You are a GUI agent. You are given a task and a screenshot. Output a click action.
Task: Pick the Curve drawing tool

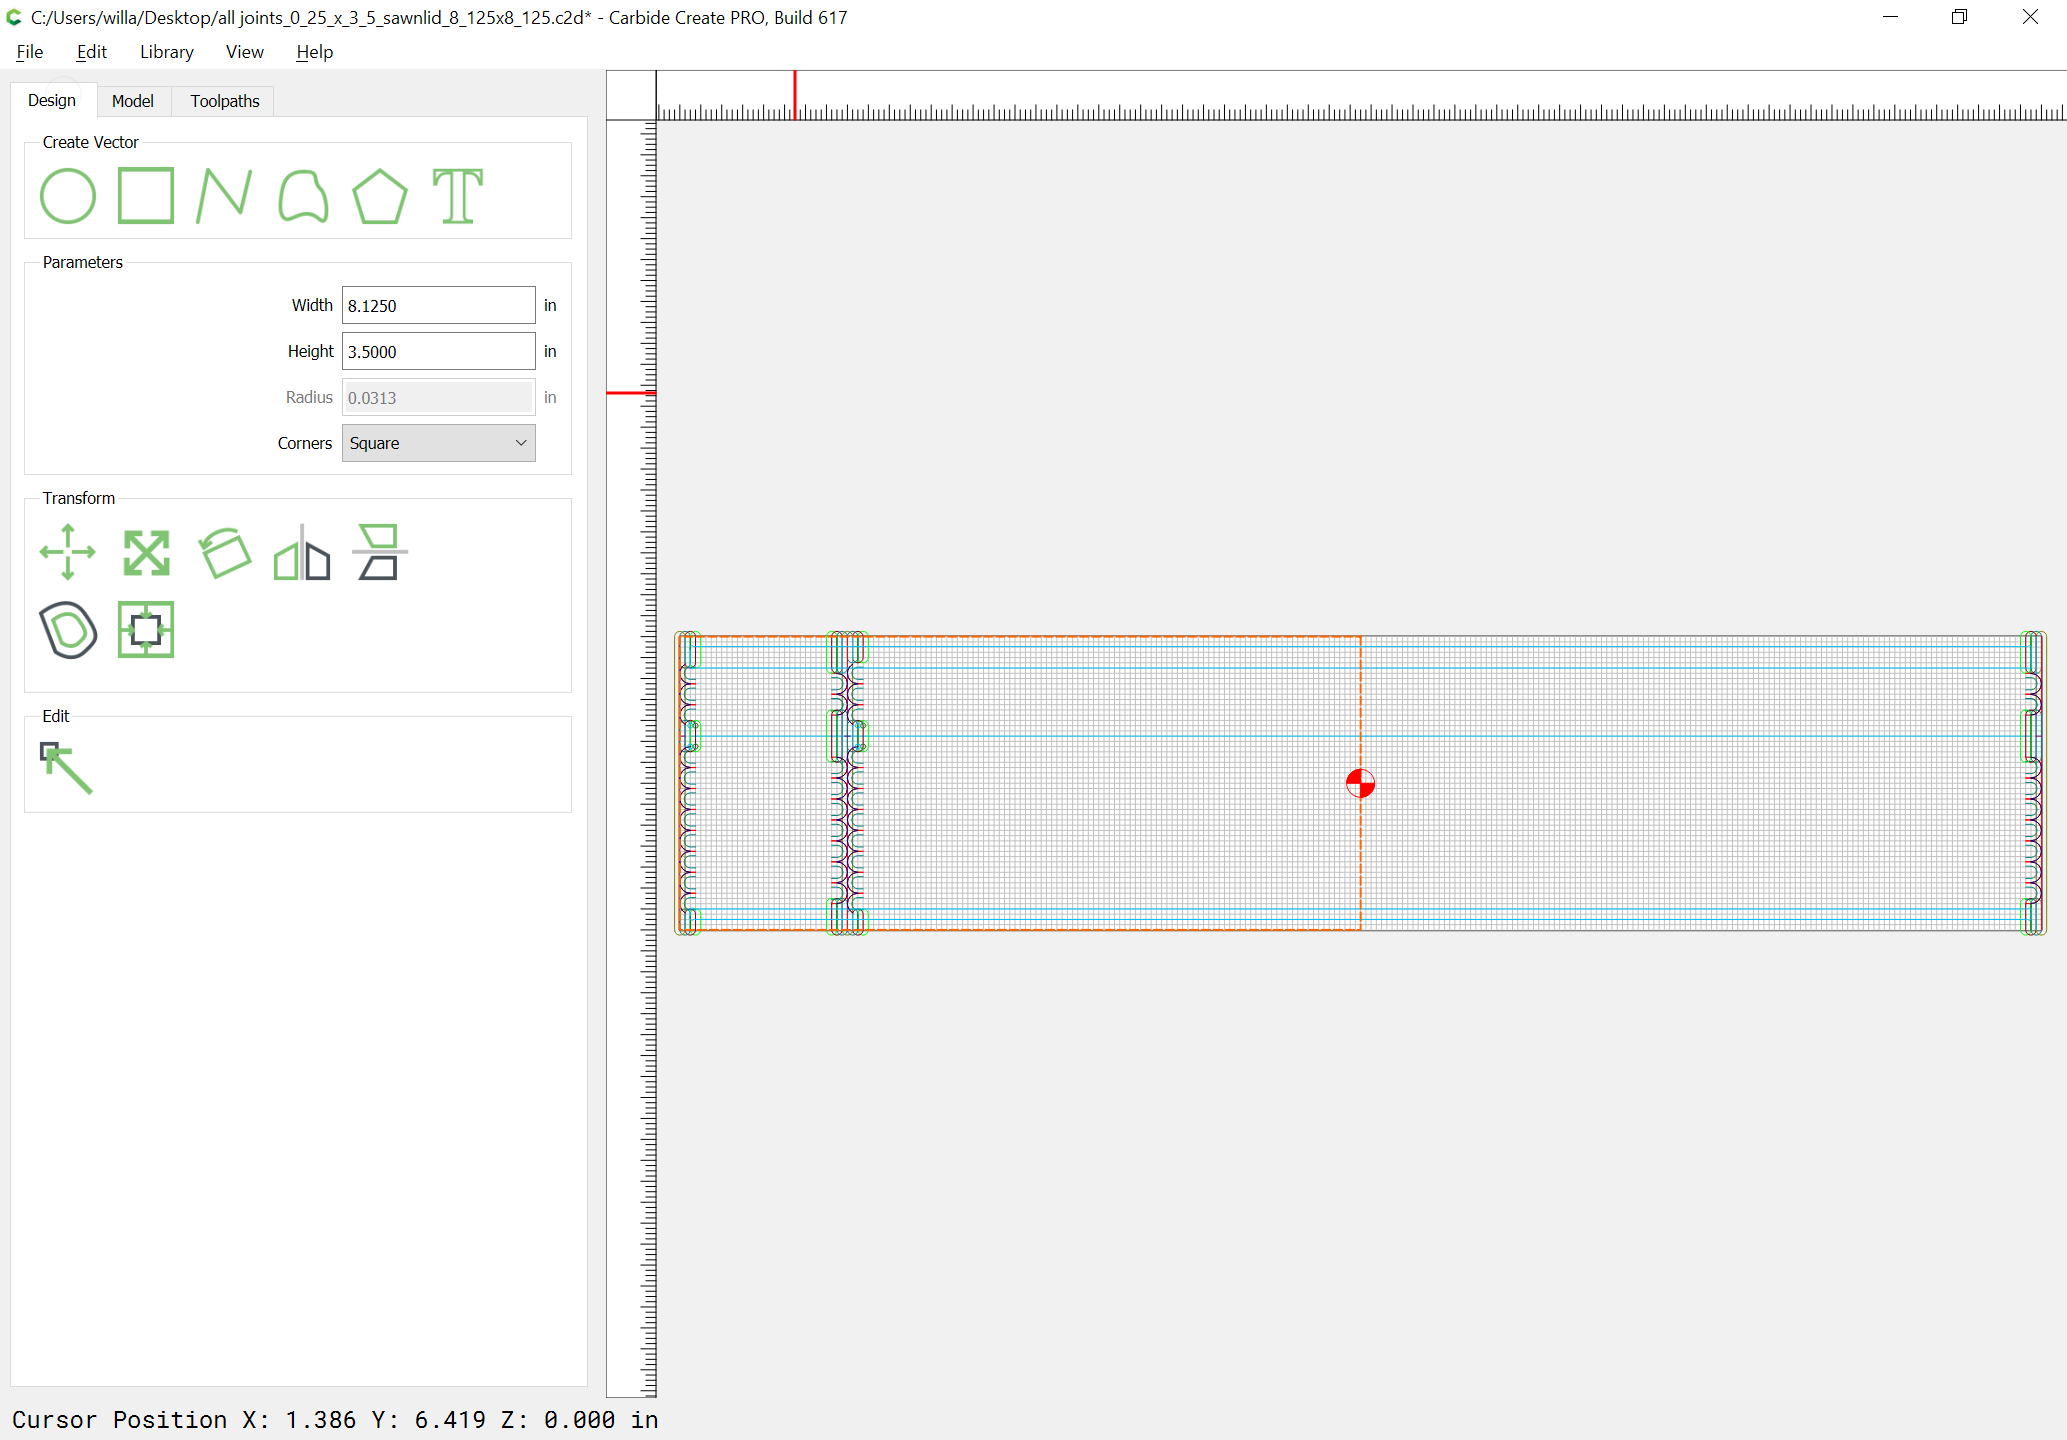303,195
